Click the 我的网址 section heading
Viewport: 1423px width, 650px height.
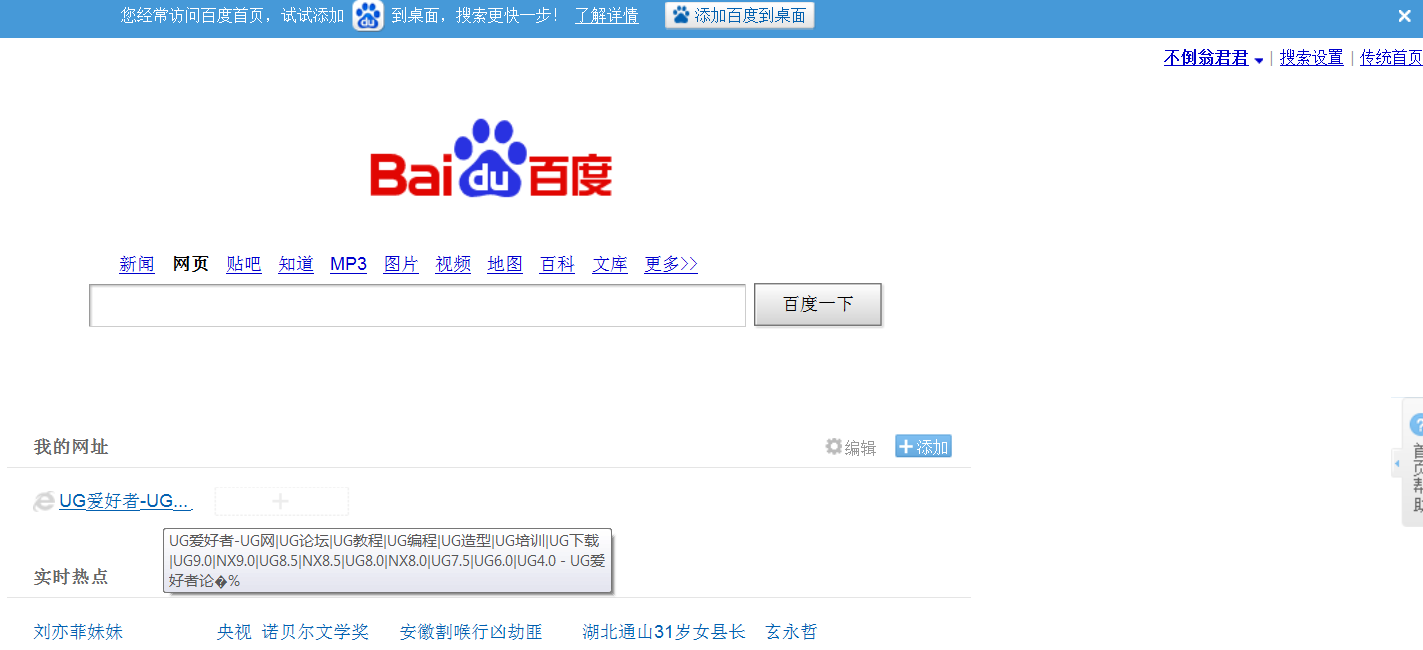pyautogui.click(x=71, y=447)
